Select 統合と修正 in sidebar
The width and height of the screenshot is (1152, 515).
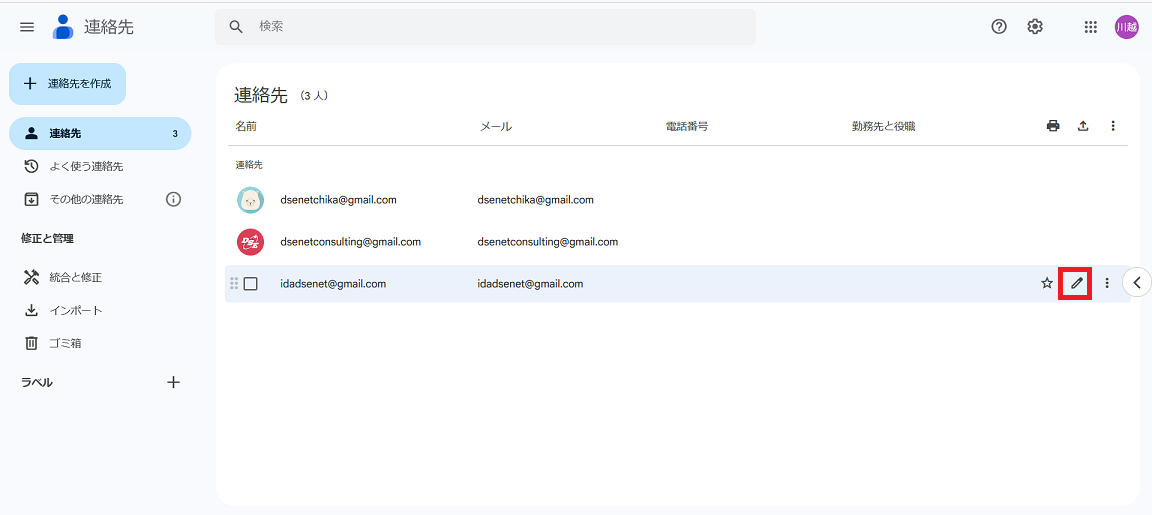click(x=76, y=277)
